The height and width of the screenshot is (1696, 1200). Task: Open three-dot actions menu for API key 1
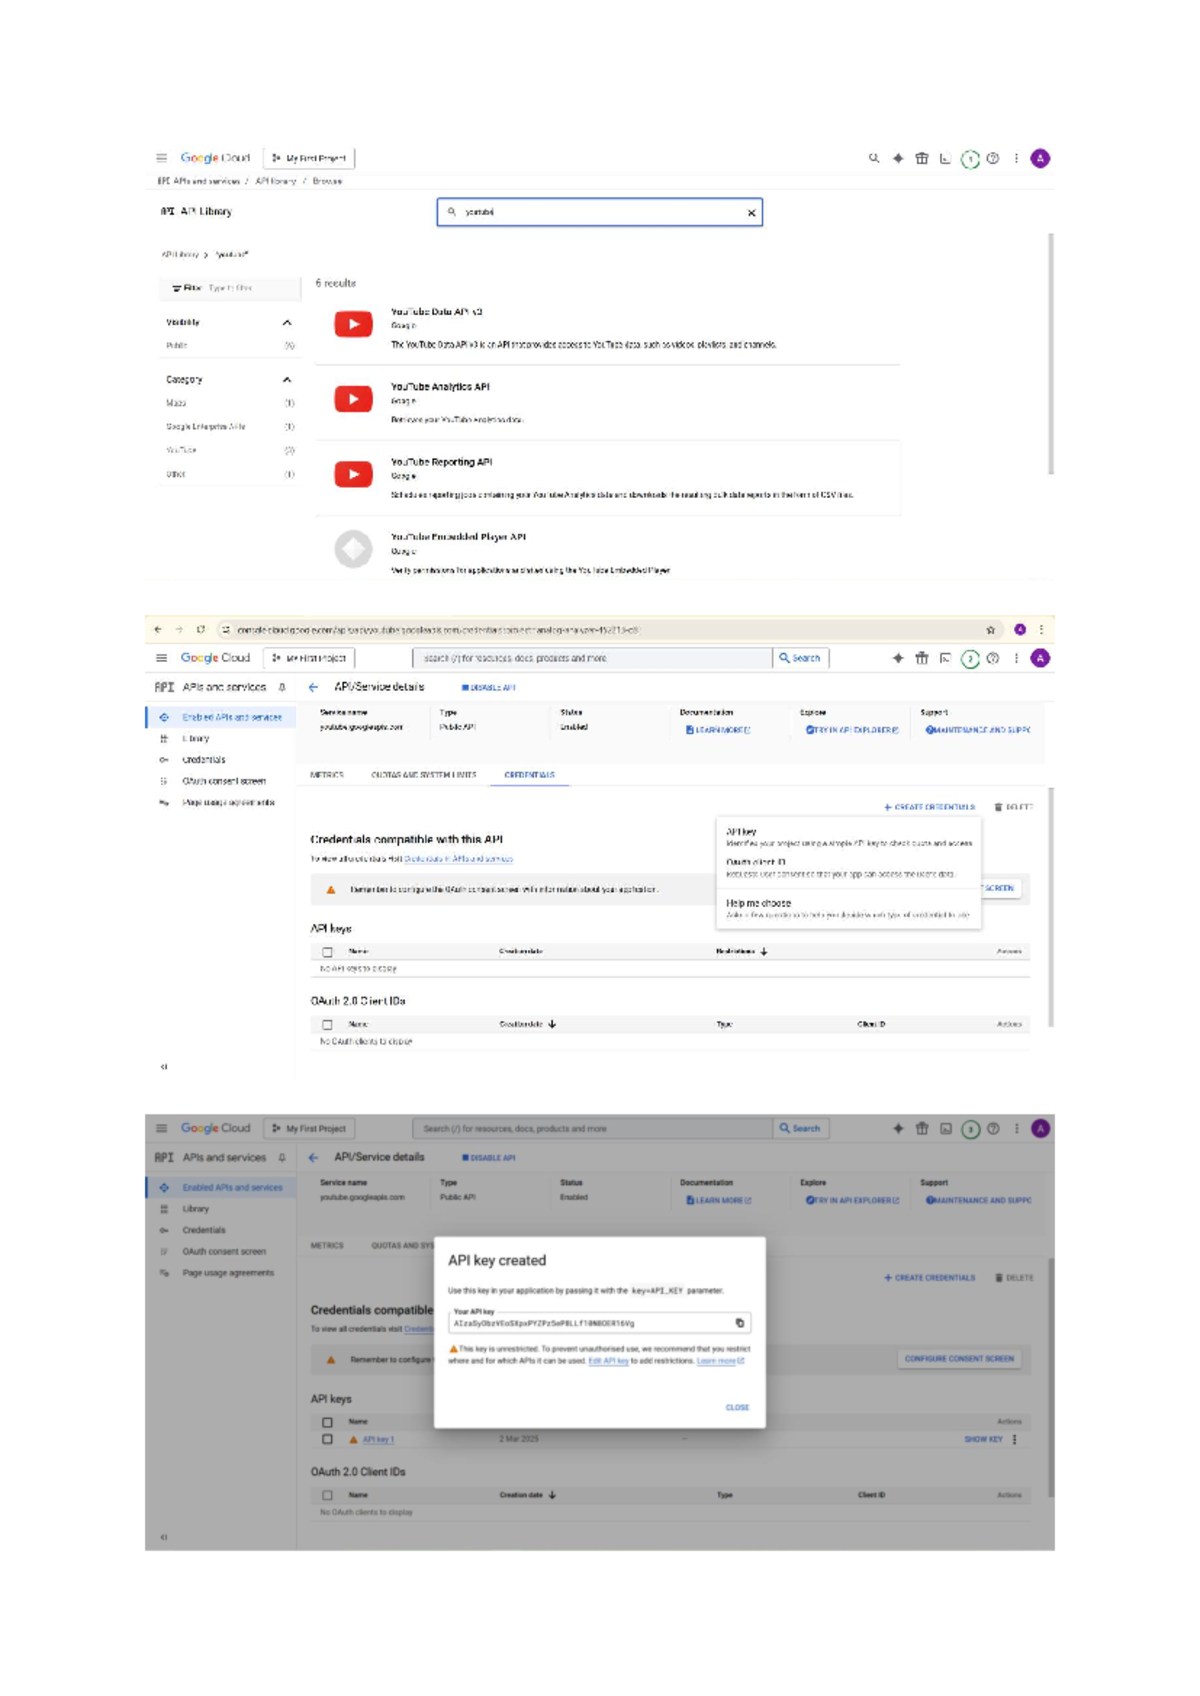pyautogui.click(x=1015, y=1440)
